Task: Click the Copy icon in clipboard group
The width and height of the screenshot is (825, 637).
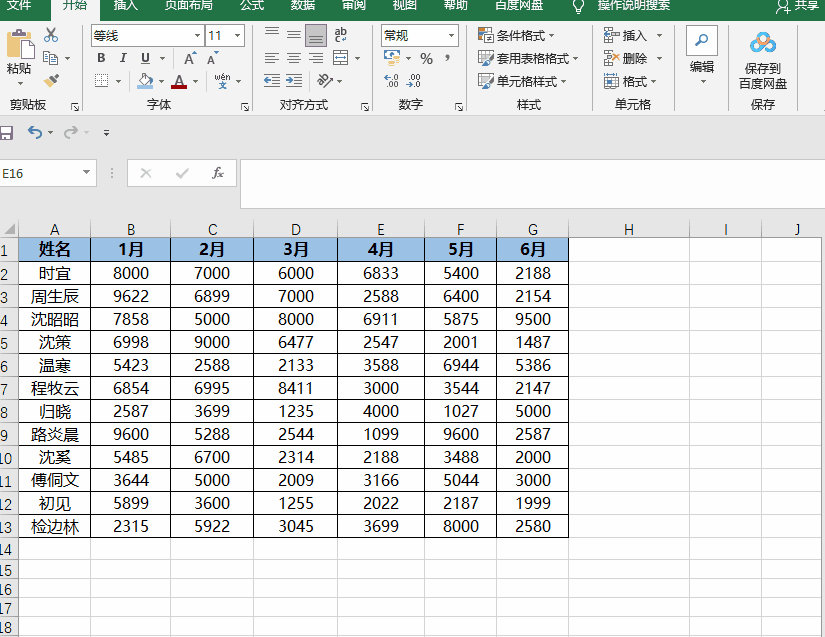Action: click(51, 58)
